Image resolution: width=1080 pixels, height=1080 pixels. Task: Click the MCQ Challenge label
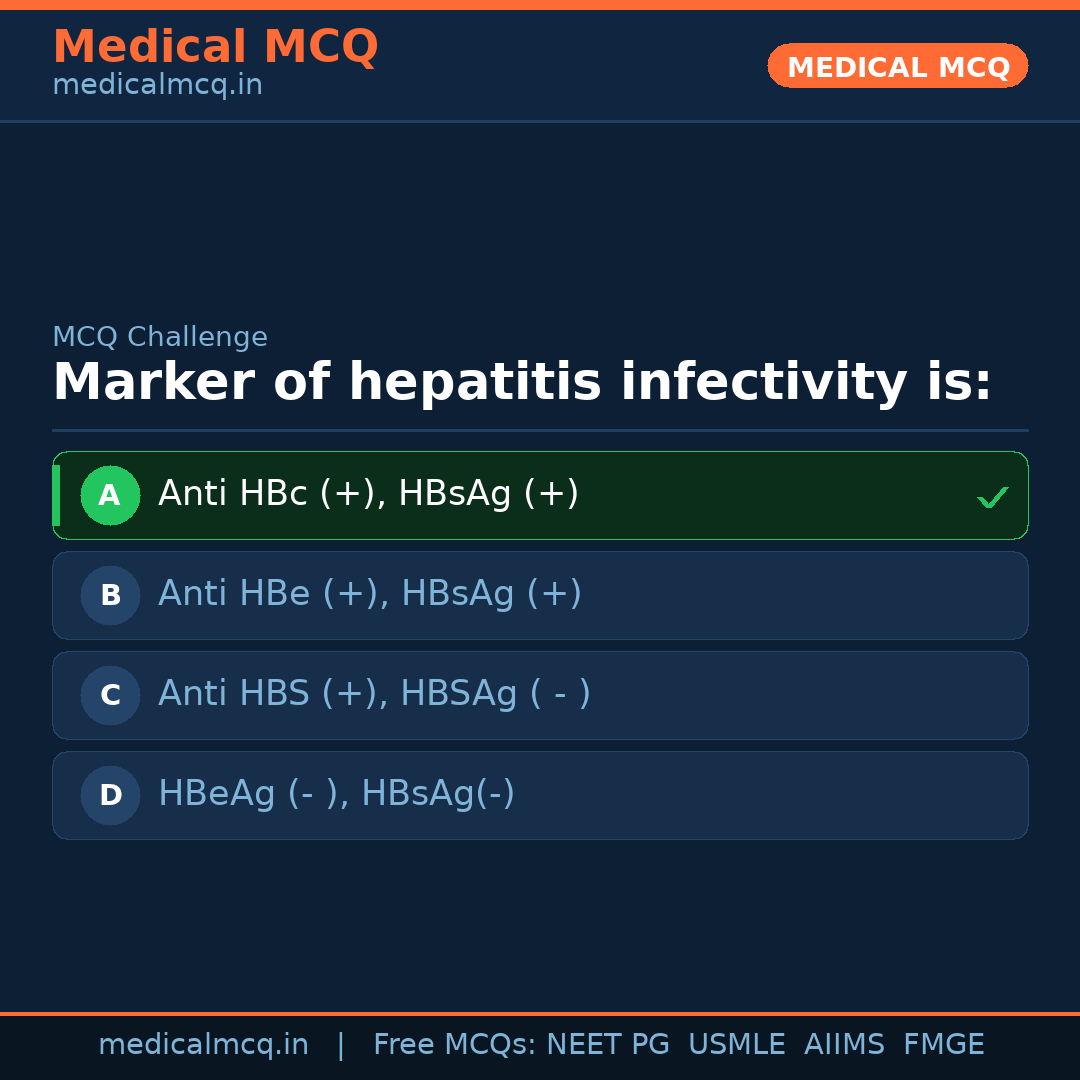[160, 337]
